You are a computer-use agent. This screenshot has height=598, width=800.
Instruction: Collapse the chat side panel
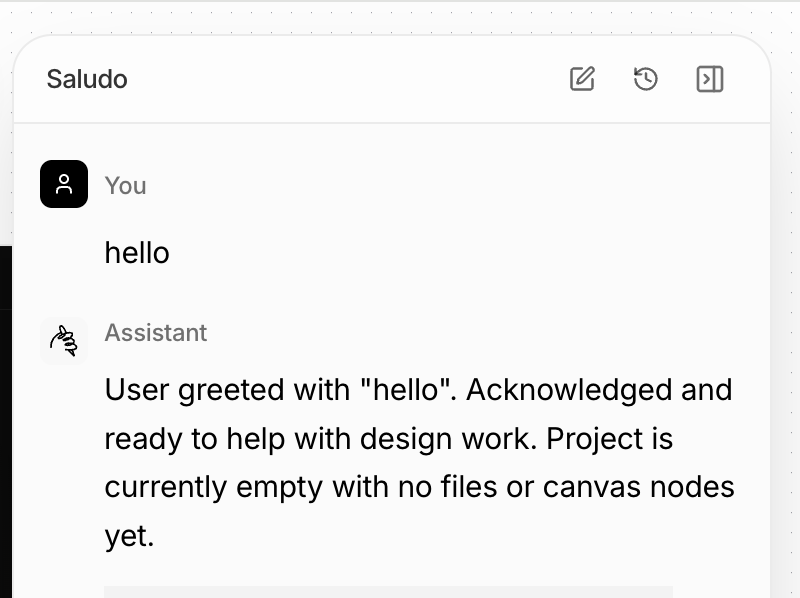710,79
